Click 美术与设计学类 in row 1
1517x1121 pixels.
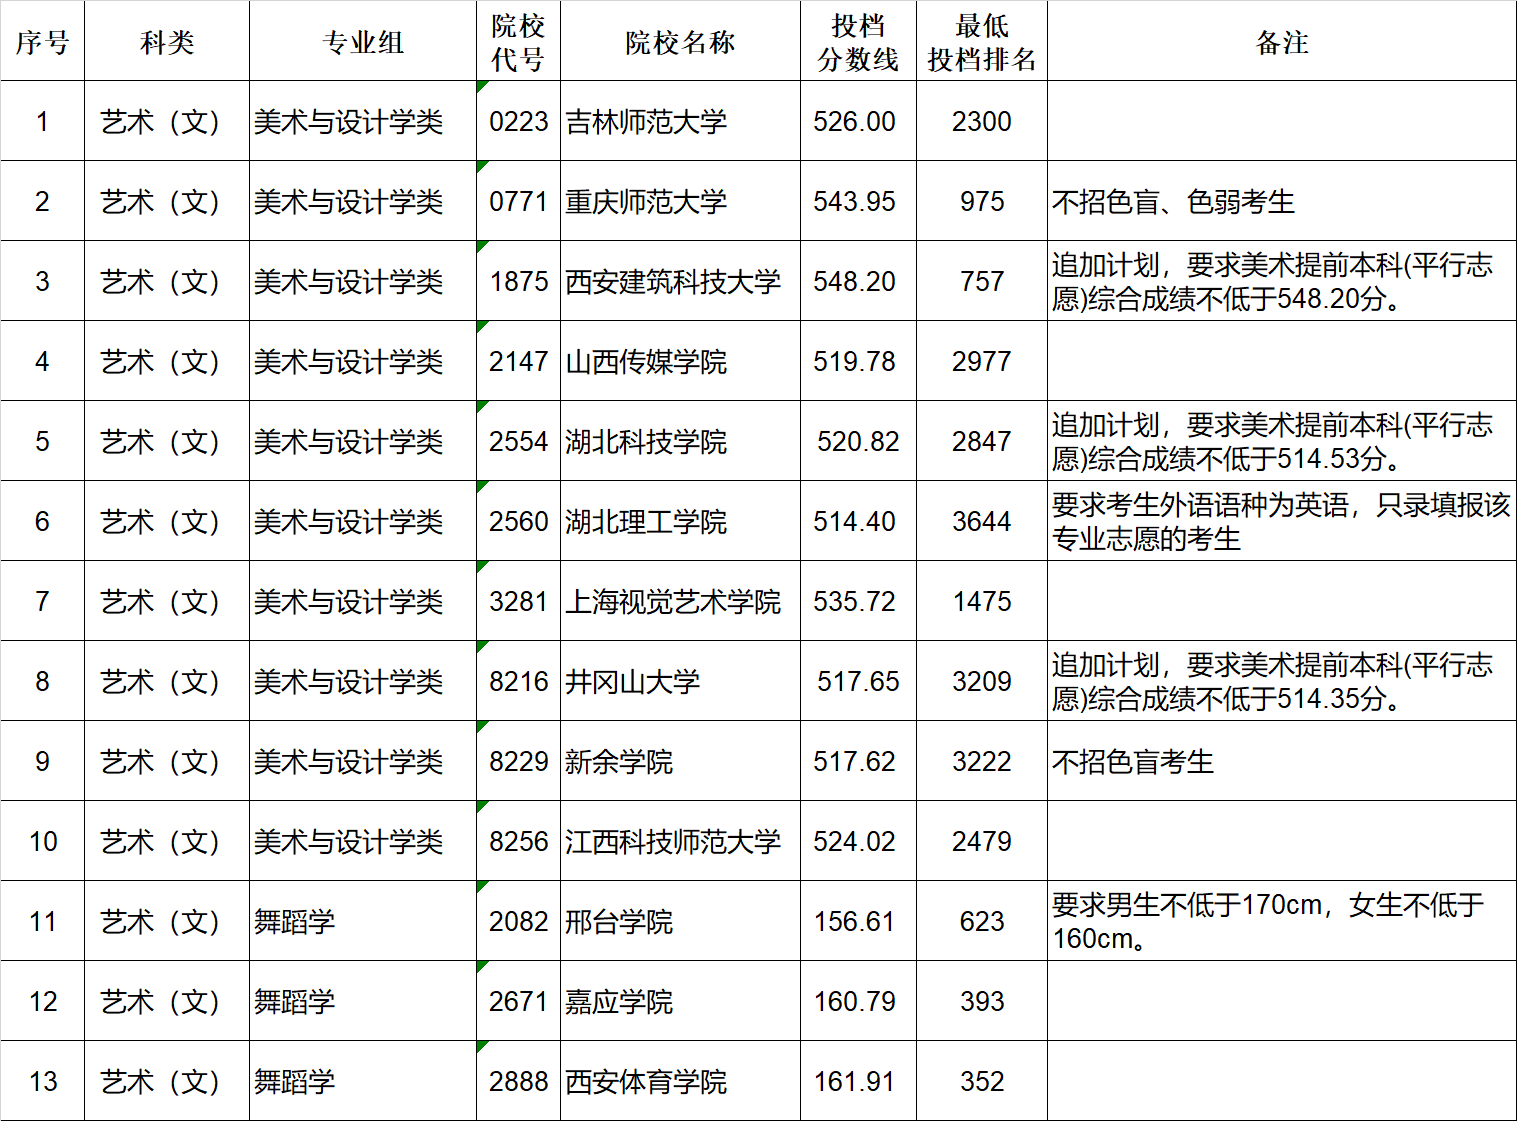point(363,121)
